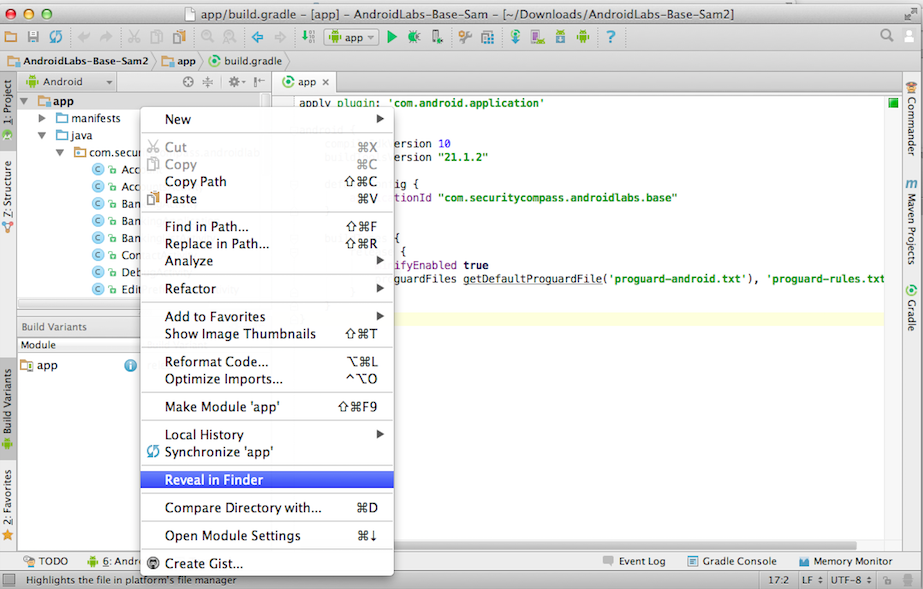Viewport: 923px width, 589px height.
Task: Open the Help question mark icon
Action: coord(610,37)
